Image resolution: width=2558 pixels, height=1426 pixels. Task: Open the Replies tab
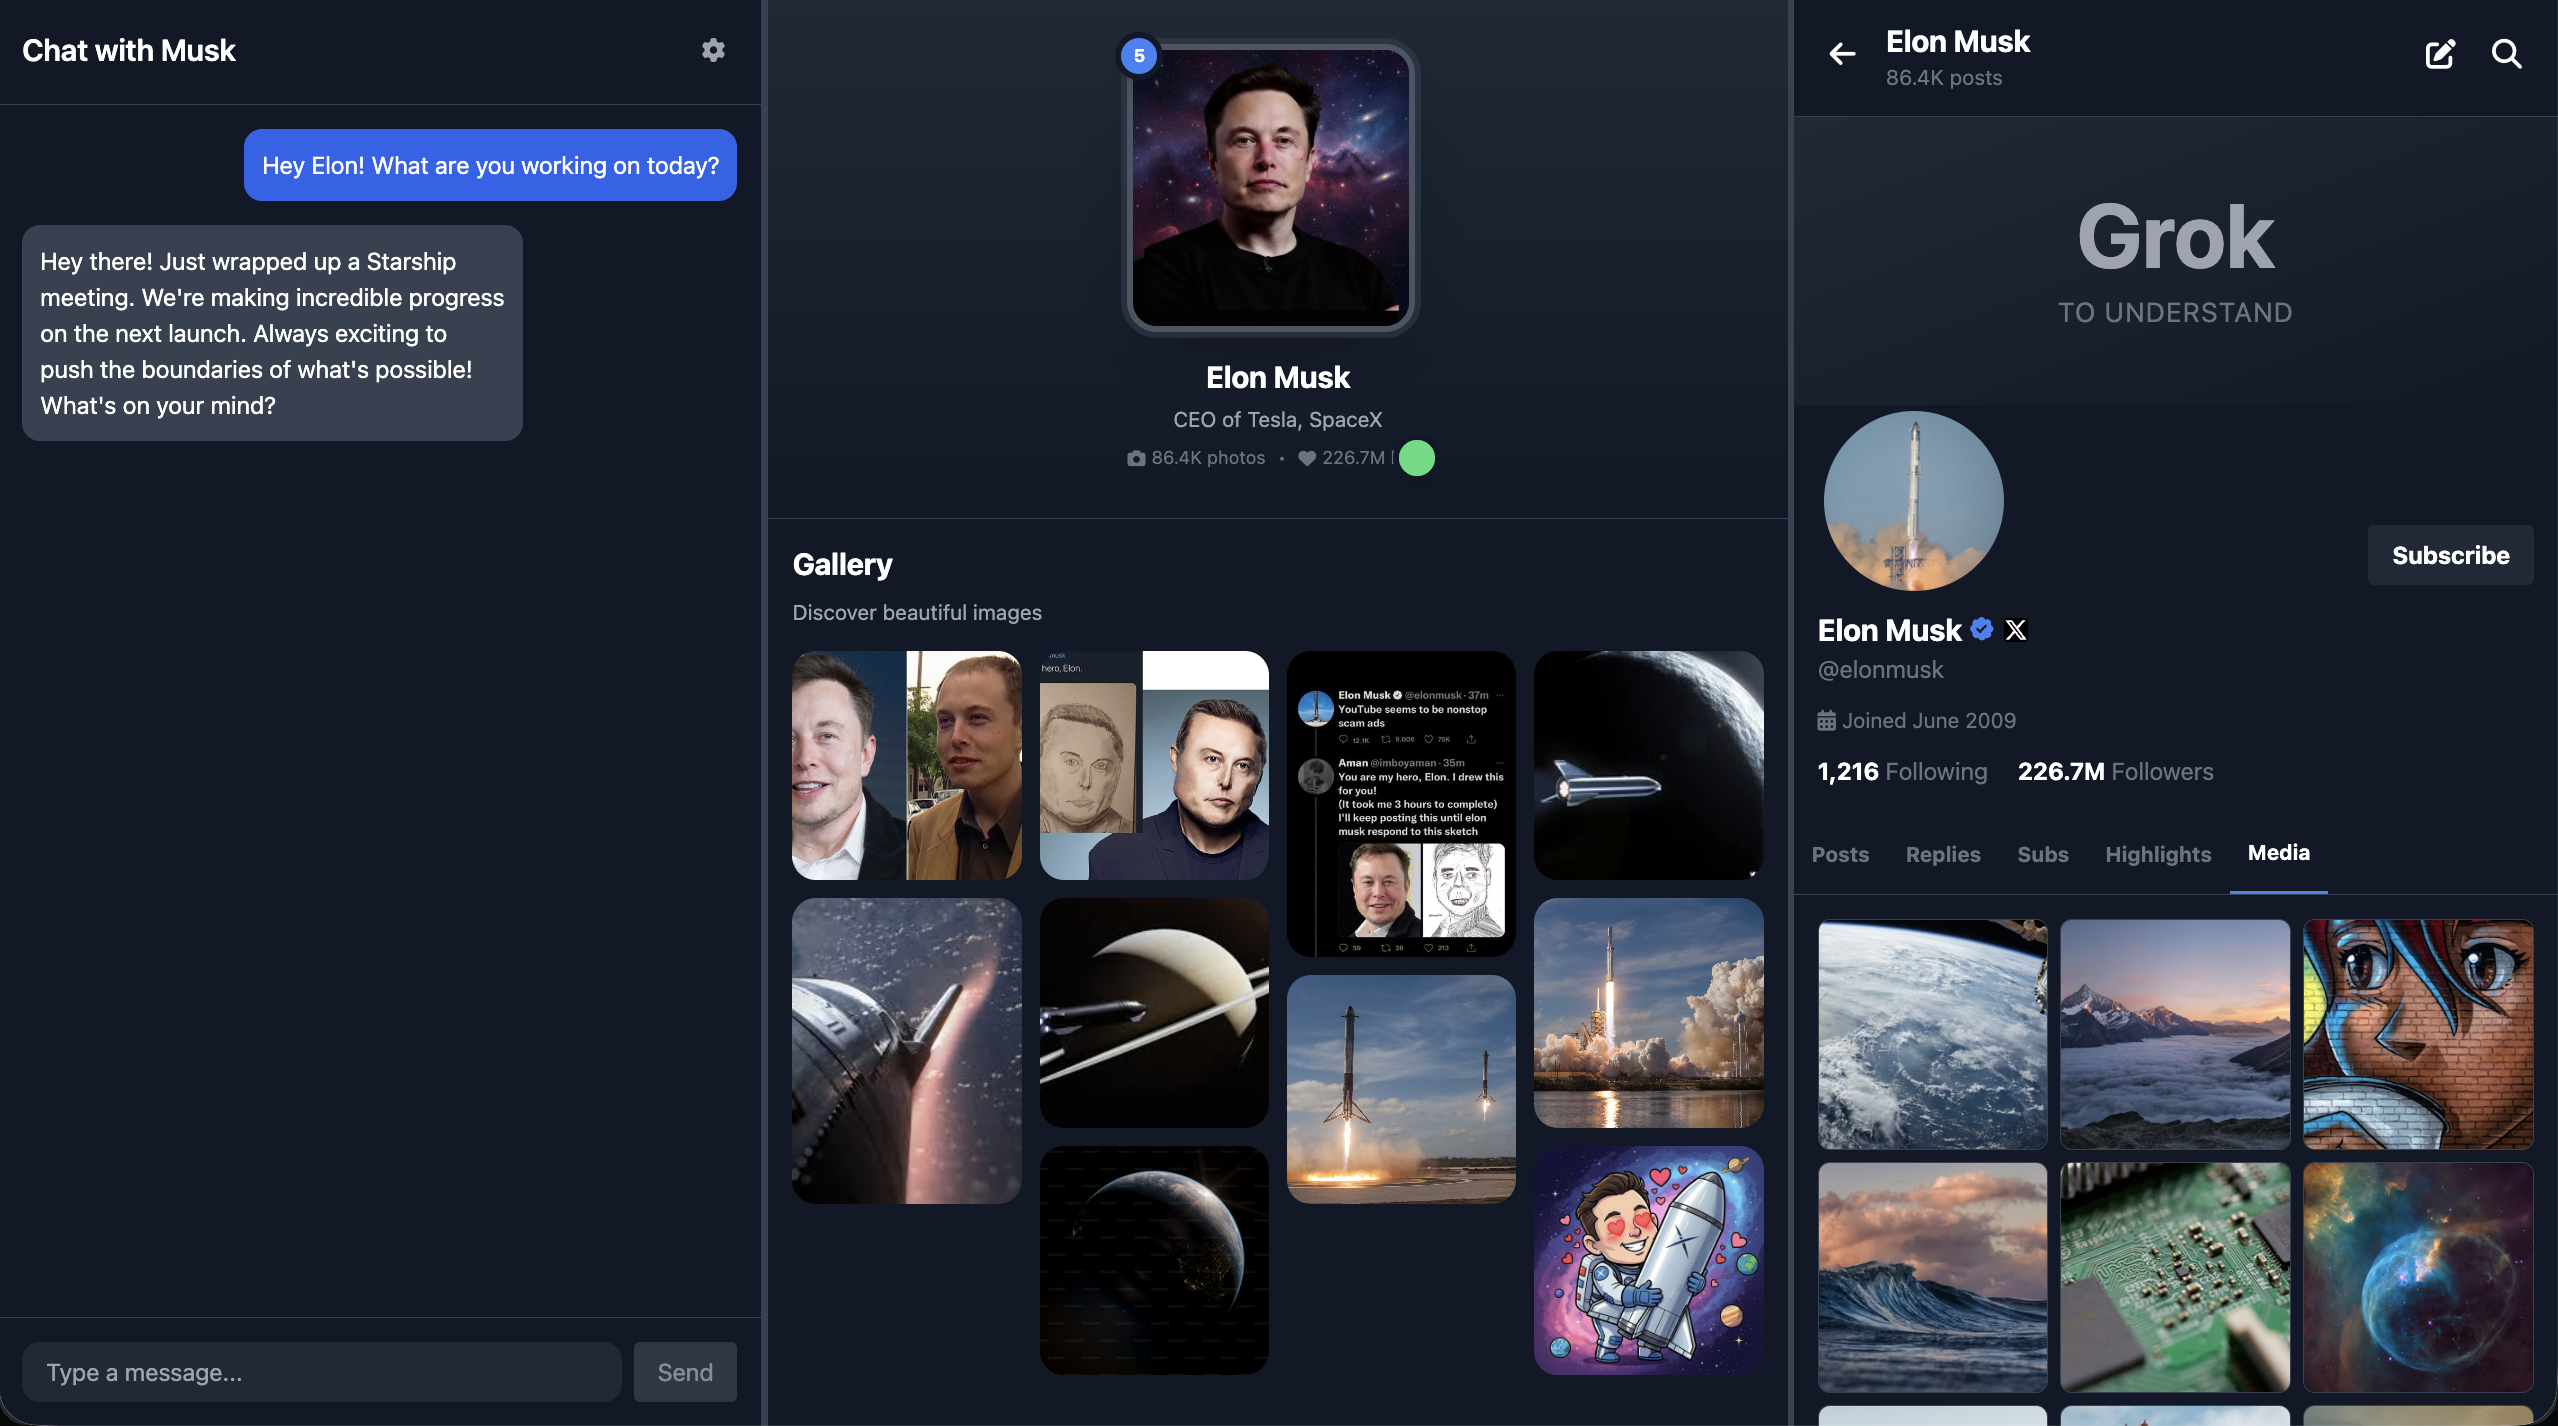pyautogui.click(x=1942, y=854)
